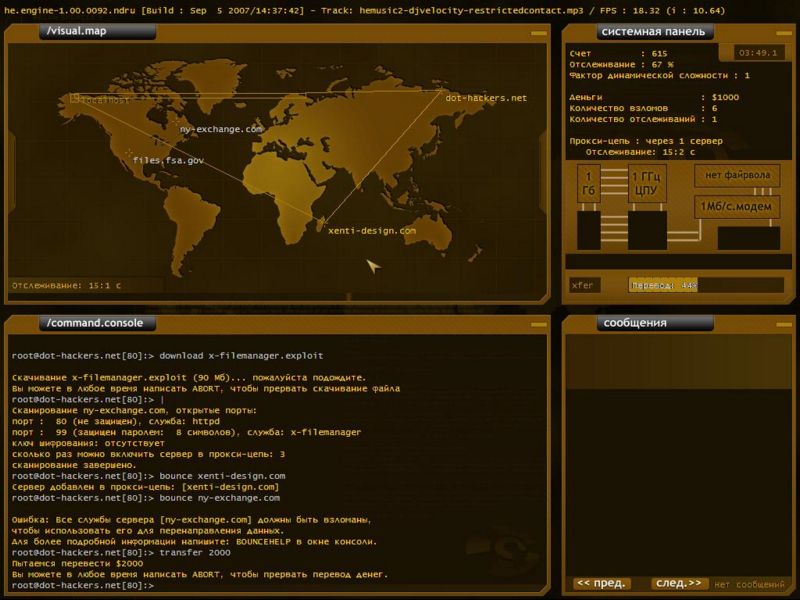Image resolution: width=800 pixels, height=600 pixels.
Task: Collapse the /visual.map panel via its minimize bar
Action: (538, 33)
